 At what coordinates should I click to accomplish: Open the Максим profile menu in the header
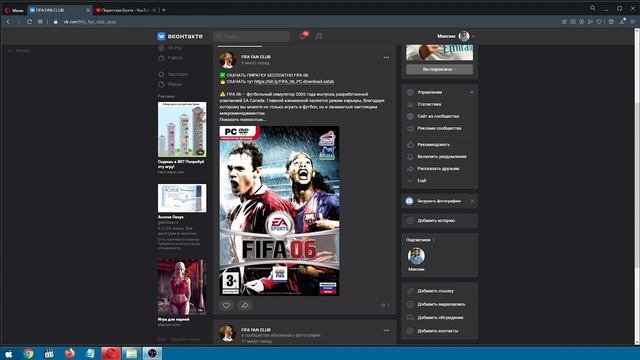pyautogui.click(x=456, y=36)
